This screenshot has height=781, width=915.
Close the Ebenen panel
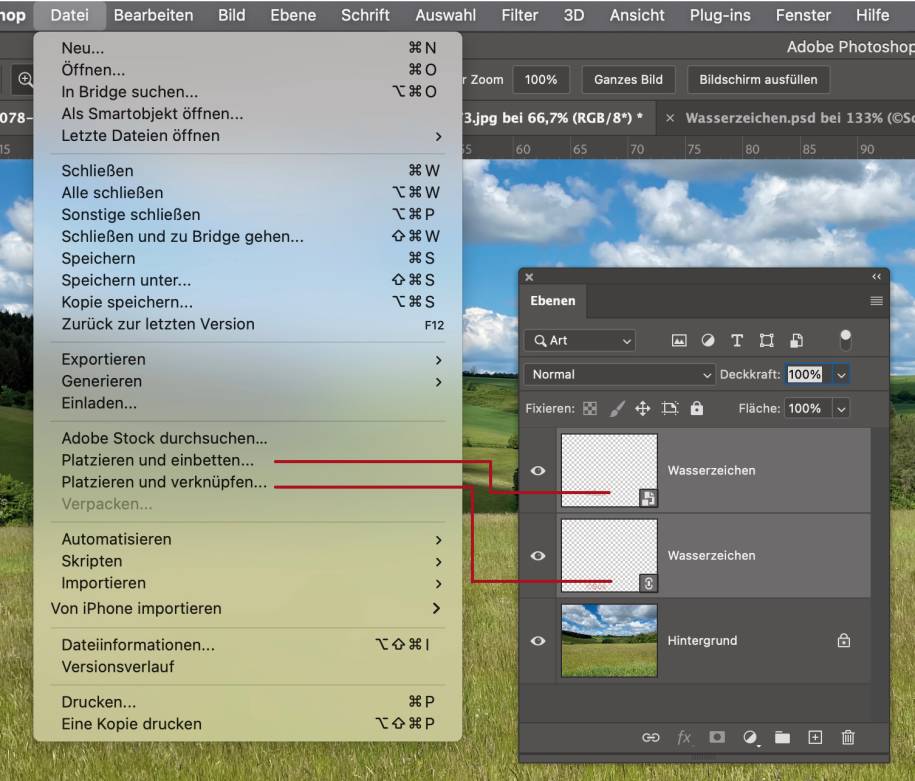tap(529, 277)
